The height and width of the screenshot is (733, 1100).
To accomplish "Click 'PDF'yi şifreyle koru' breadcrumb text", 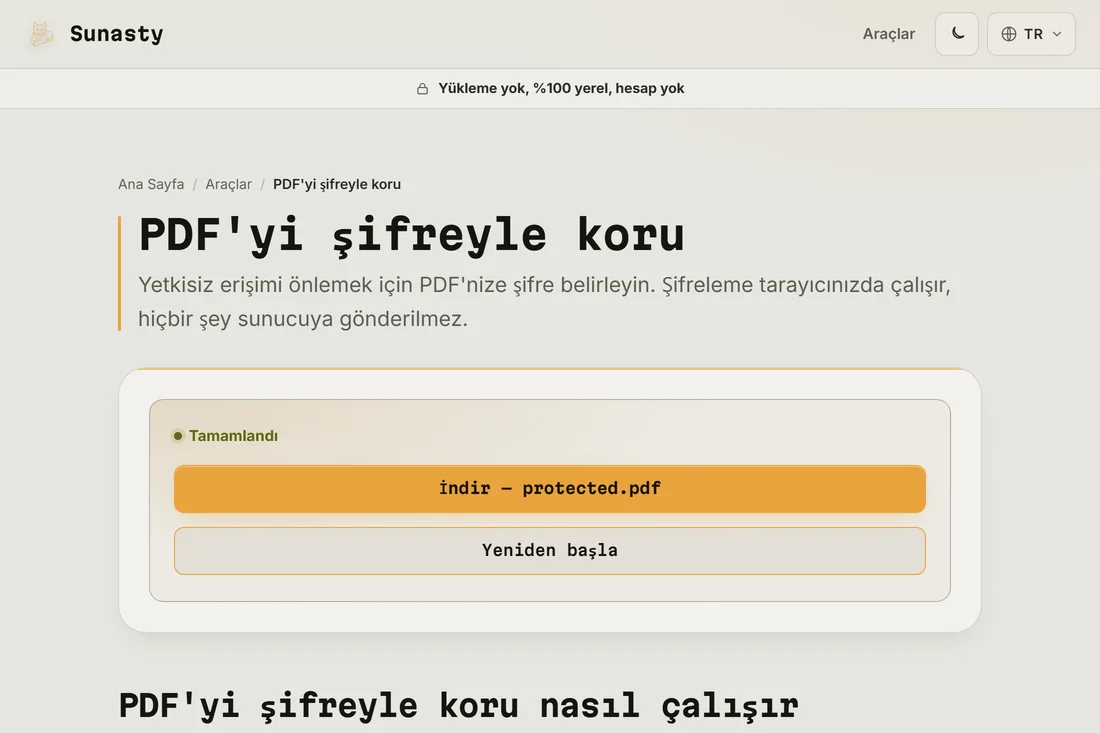I will point(337,184).
